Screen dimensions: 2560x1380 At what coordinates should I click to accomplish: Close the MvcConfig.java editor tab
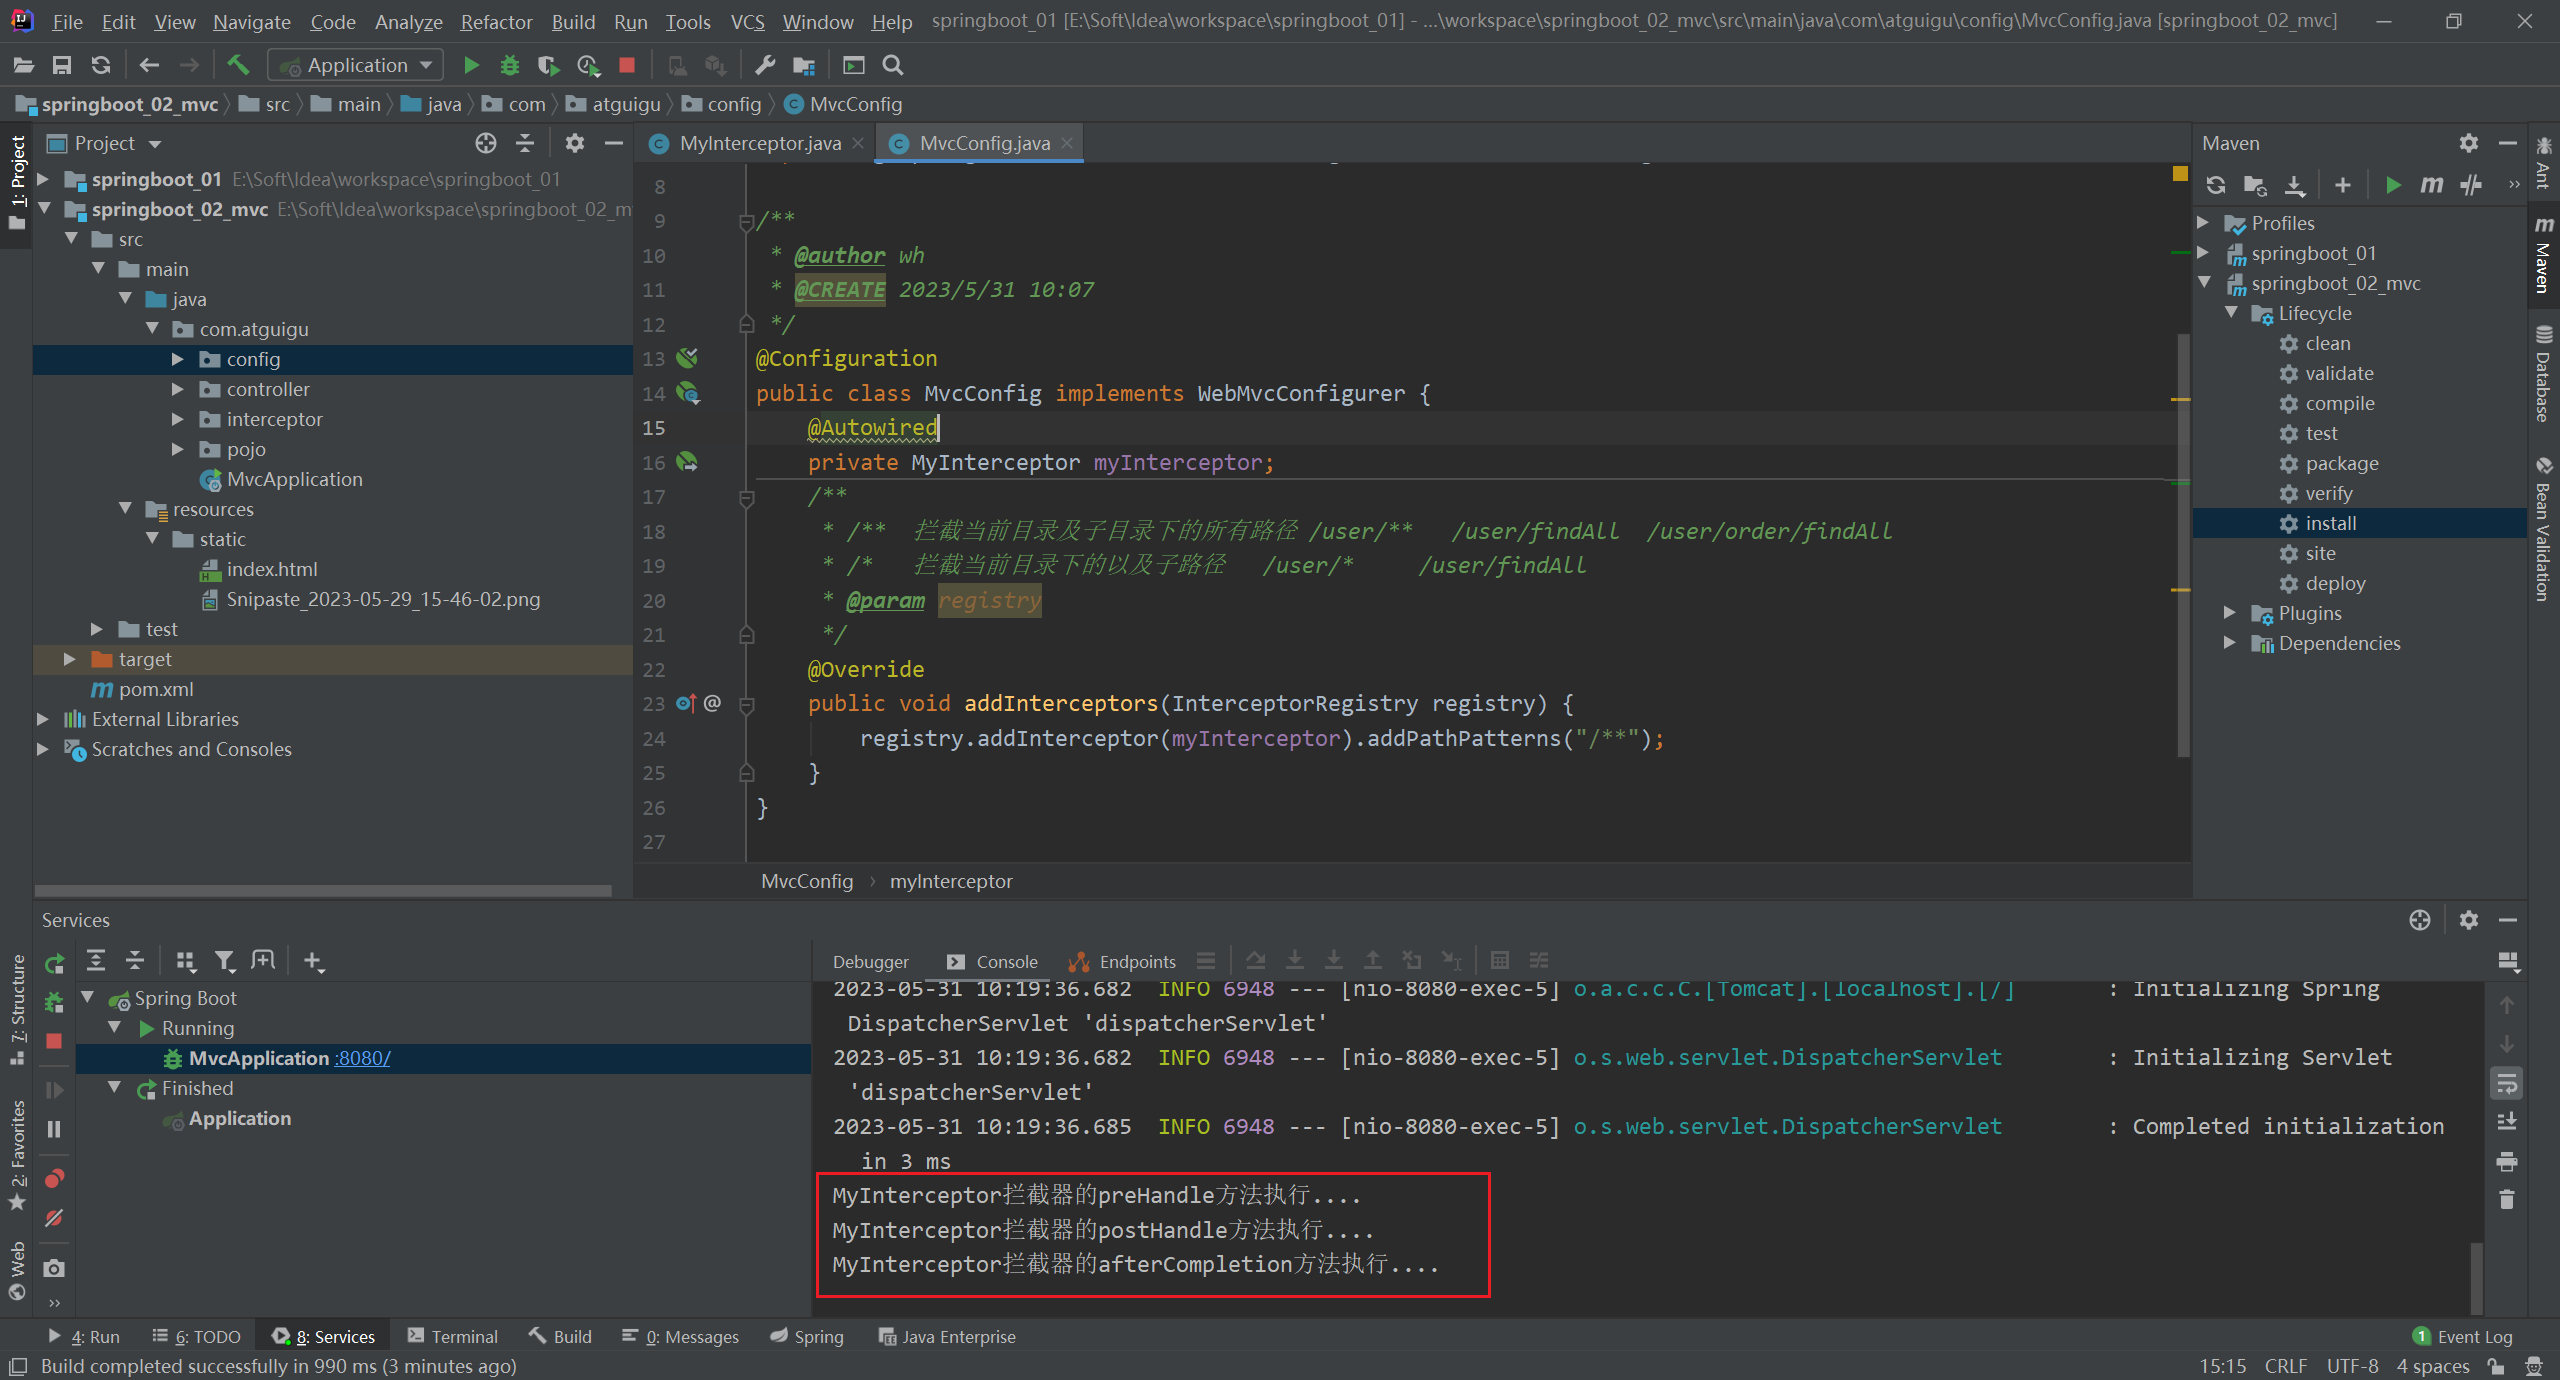[1067, 143]
